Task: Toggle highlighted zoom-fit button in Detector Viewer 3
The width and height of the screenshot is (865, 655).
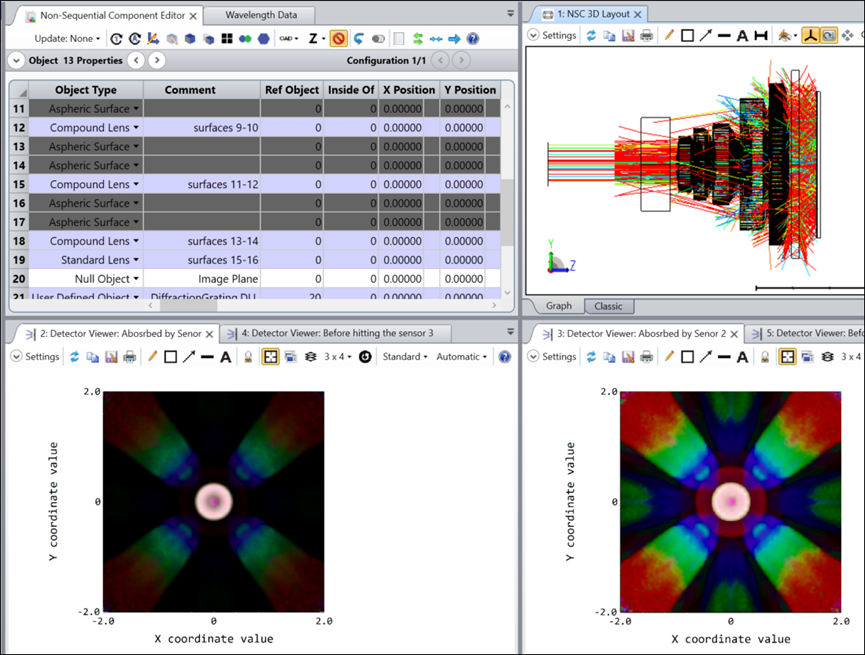Action: pyautogui.click(x=787, y=356)
